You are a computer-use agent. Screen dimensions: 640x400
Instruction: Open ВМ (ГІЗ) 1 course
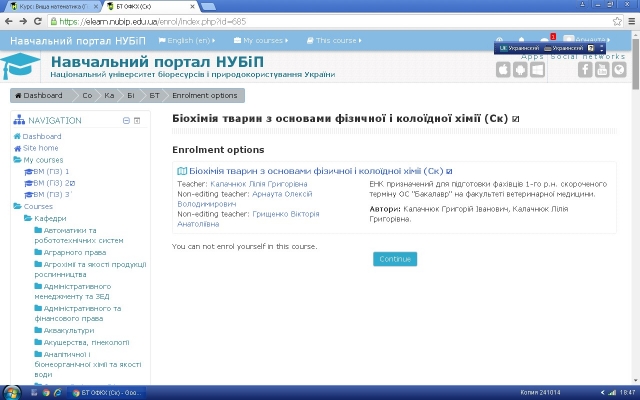(51, 171)
